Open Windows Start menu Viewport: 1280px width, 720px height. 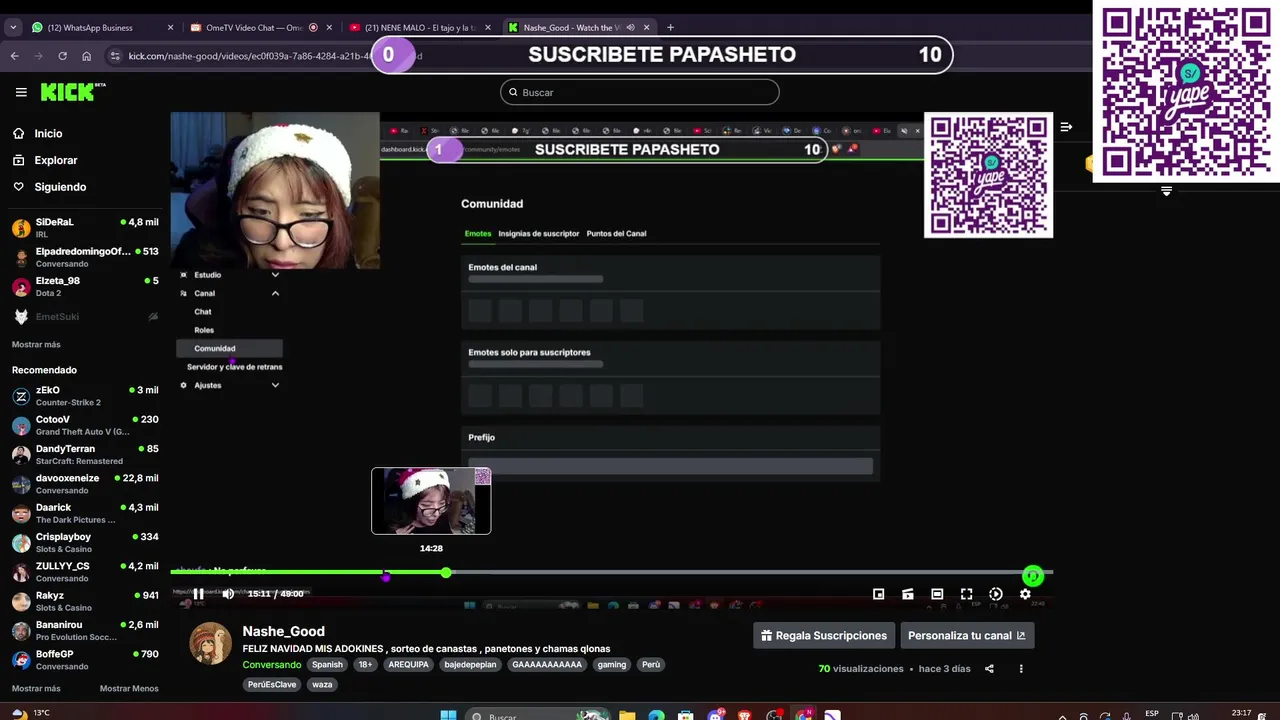pyautogui.click(x=449, y=716)
